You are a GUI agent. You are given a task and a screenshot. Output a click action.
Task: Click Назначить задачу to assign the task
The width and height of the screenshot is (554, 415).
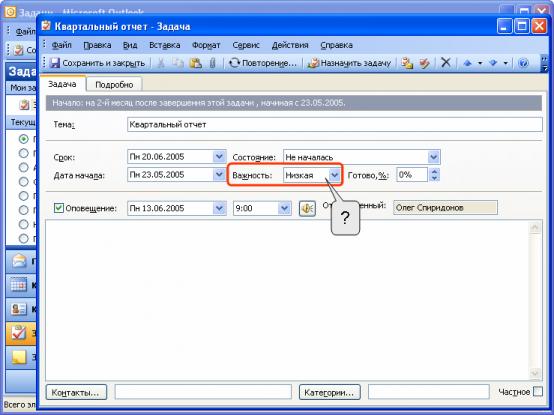coord(349,63)
